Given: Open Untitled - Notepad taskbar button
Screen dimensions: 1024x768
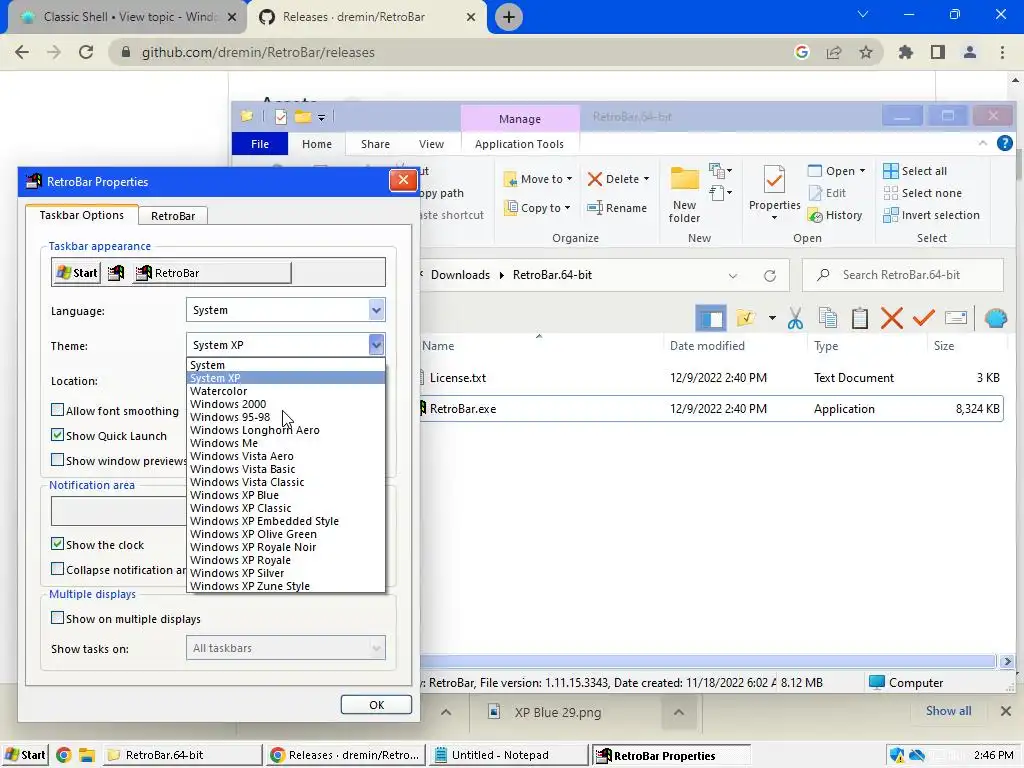Looking at the screenshot, I should tap(507, 755).
